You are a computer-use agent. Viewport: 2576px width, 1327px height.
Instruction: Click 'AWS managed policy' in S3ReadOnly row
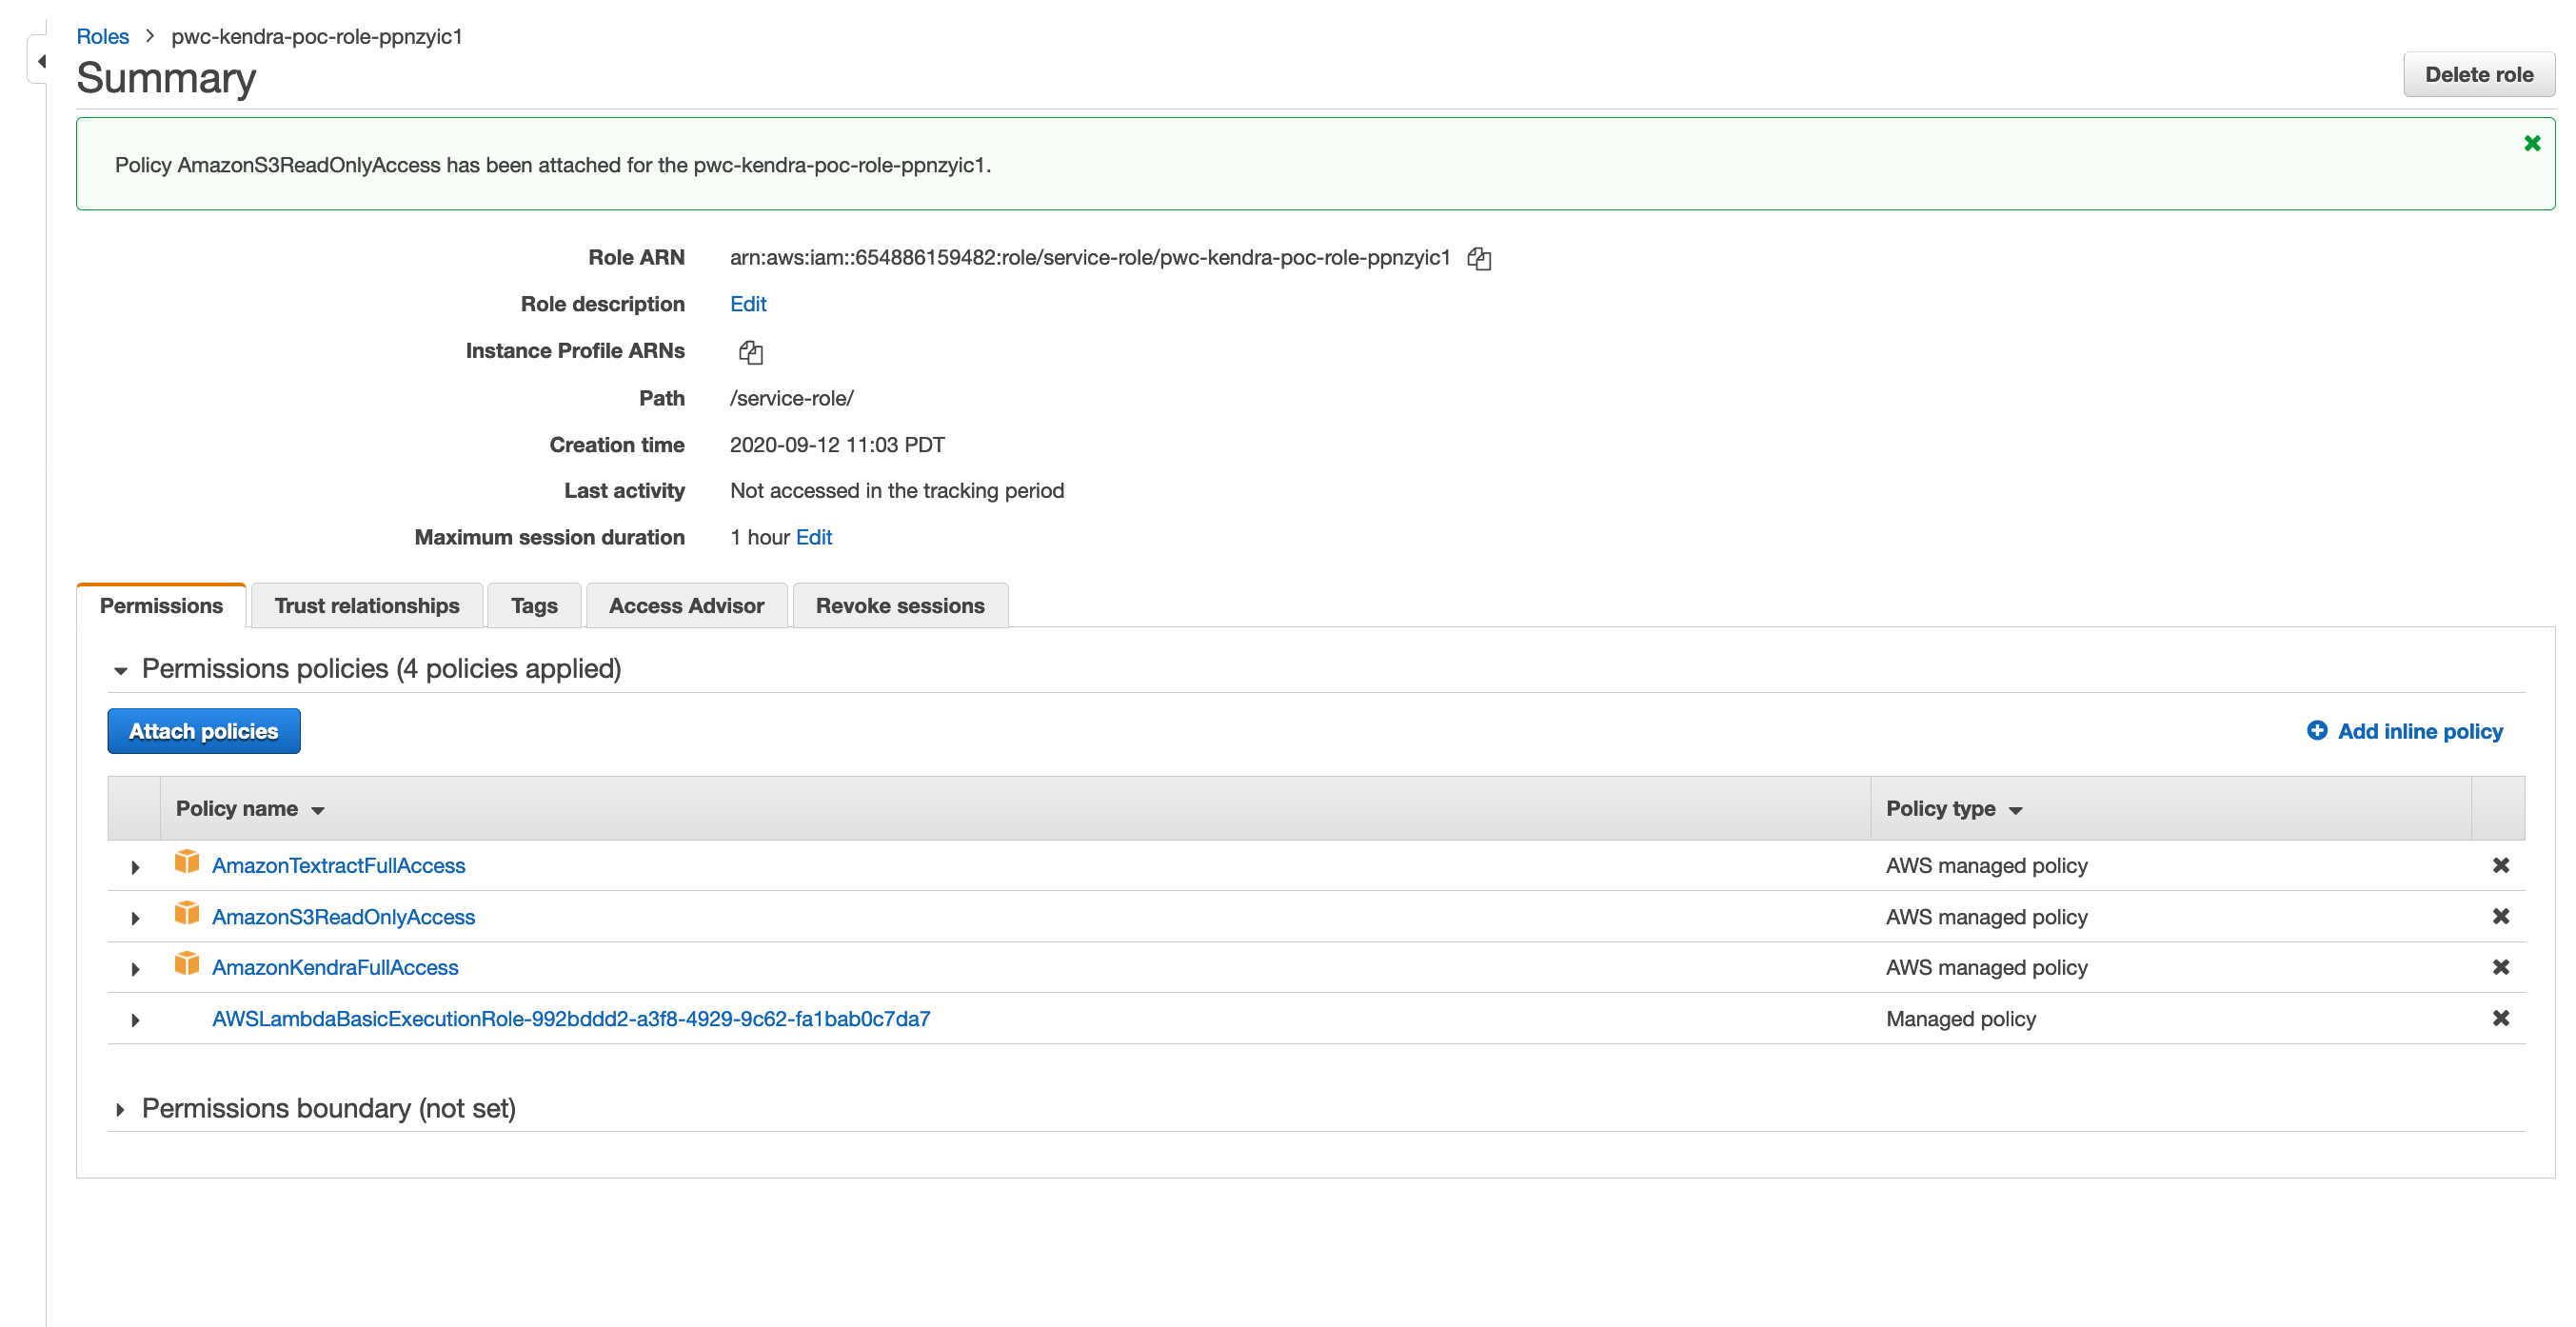1986,917
